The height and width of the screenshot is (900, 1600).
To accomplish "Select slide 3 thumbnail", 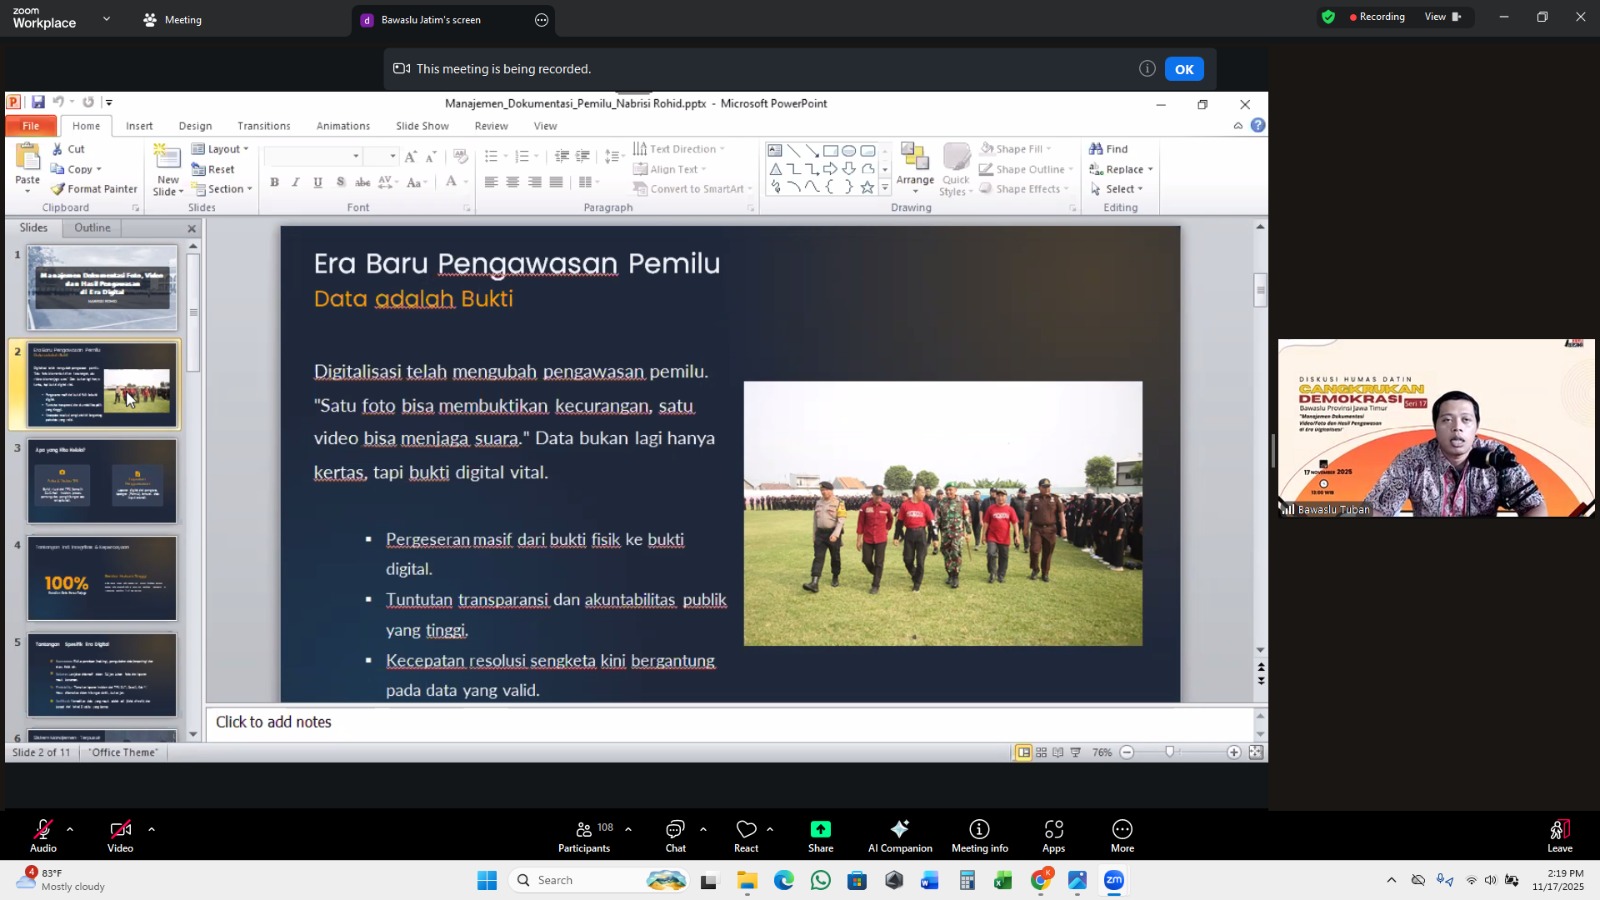I will coord(102,482).
